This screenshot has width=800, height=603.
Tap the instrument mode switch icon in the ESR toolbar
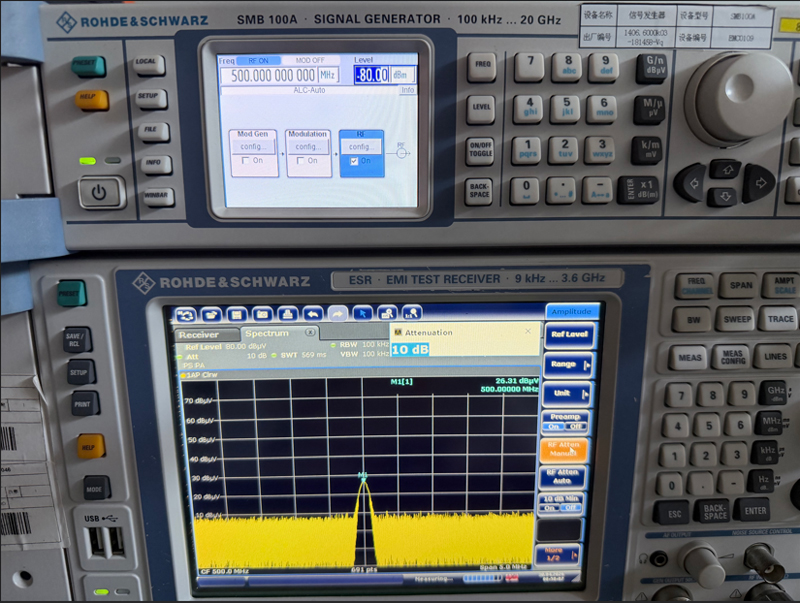(x=186, y=315)
